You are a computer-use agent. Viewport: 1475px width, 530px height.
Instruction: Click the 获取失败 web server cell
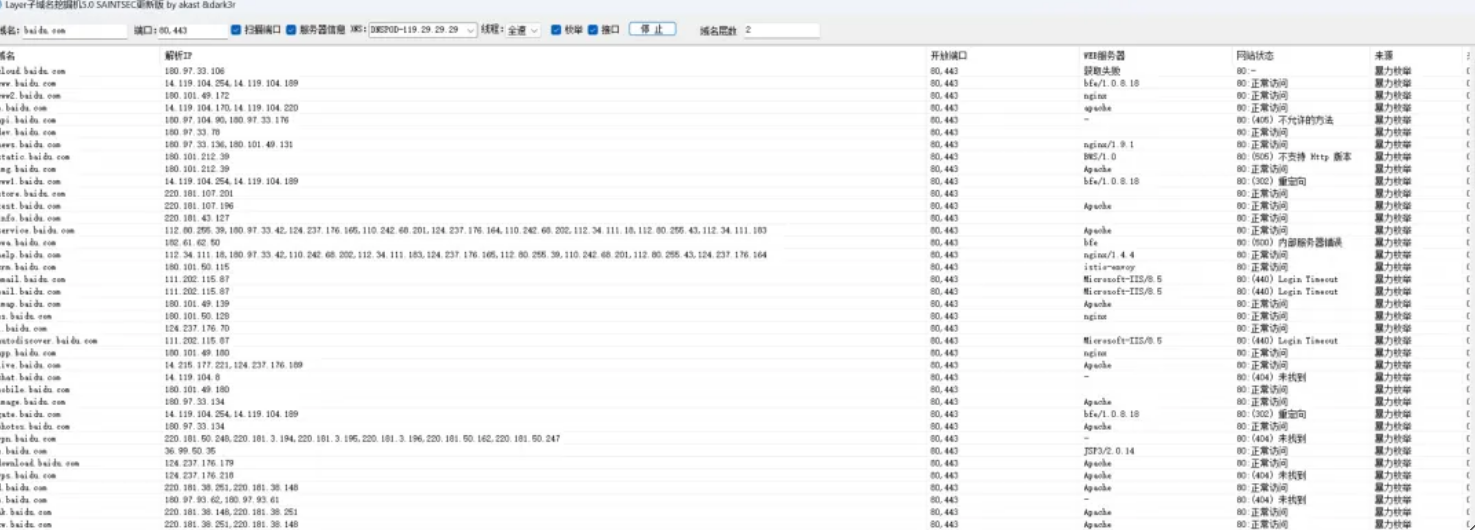click(1101, 71)
